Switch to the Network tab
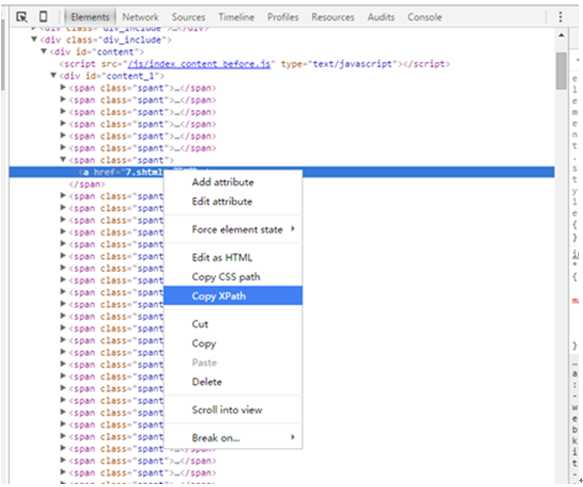 (140, 17)
